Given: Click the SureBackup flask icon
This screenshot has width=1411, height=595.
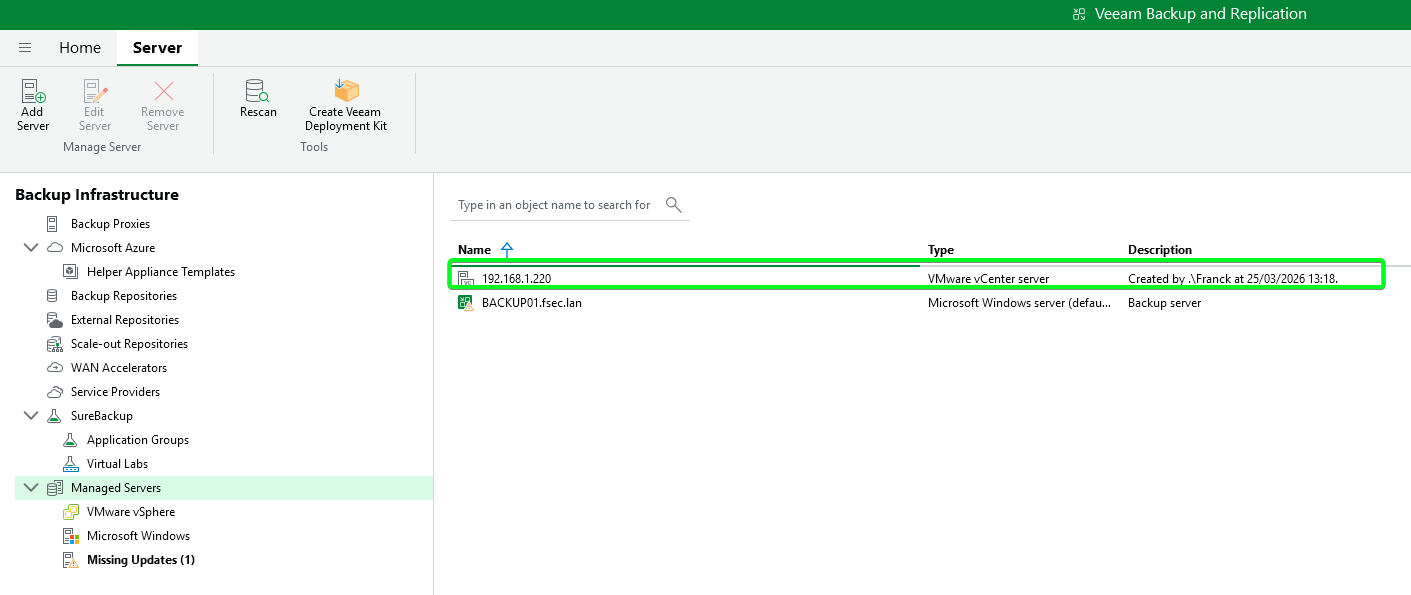Looking at the screenshot, I should [x=54, y=416].
